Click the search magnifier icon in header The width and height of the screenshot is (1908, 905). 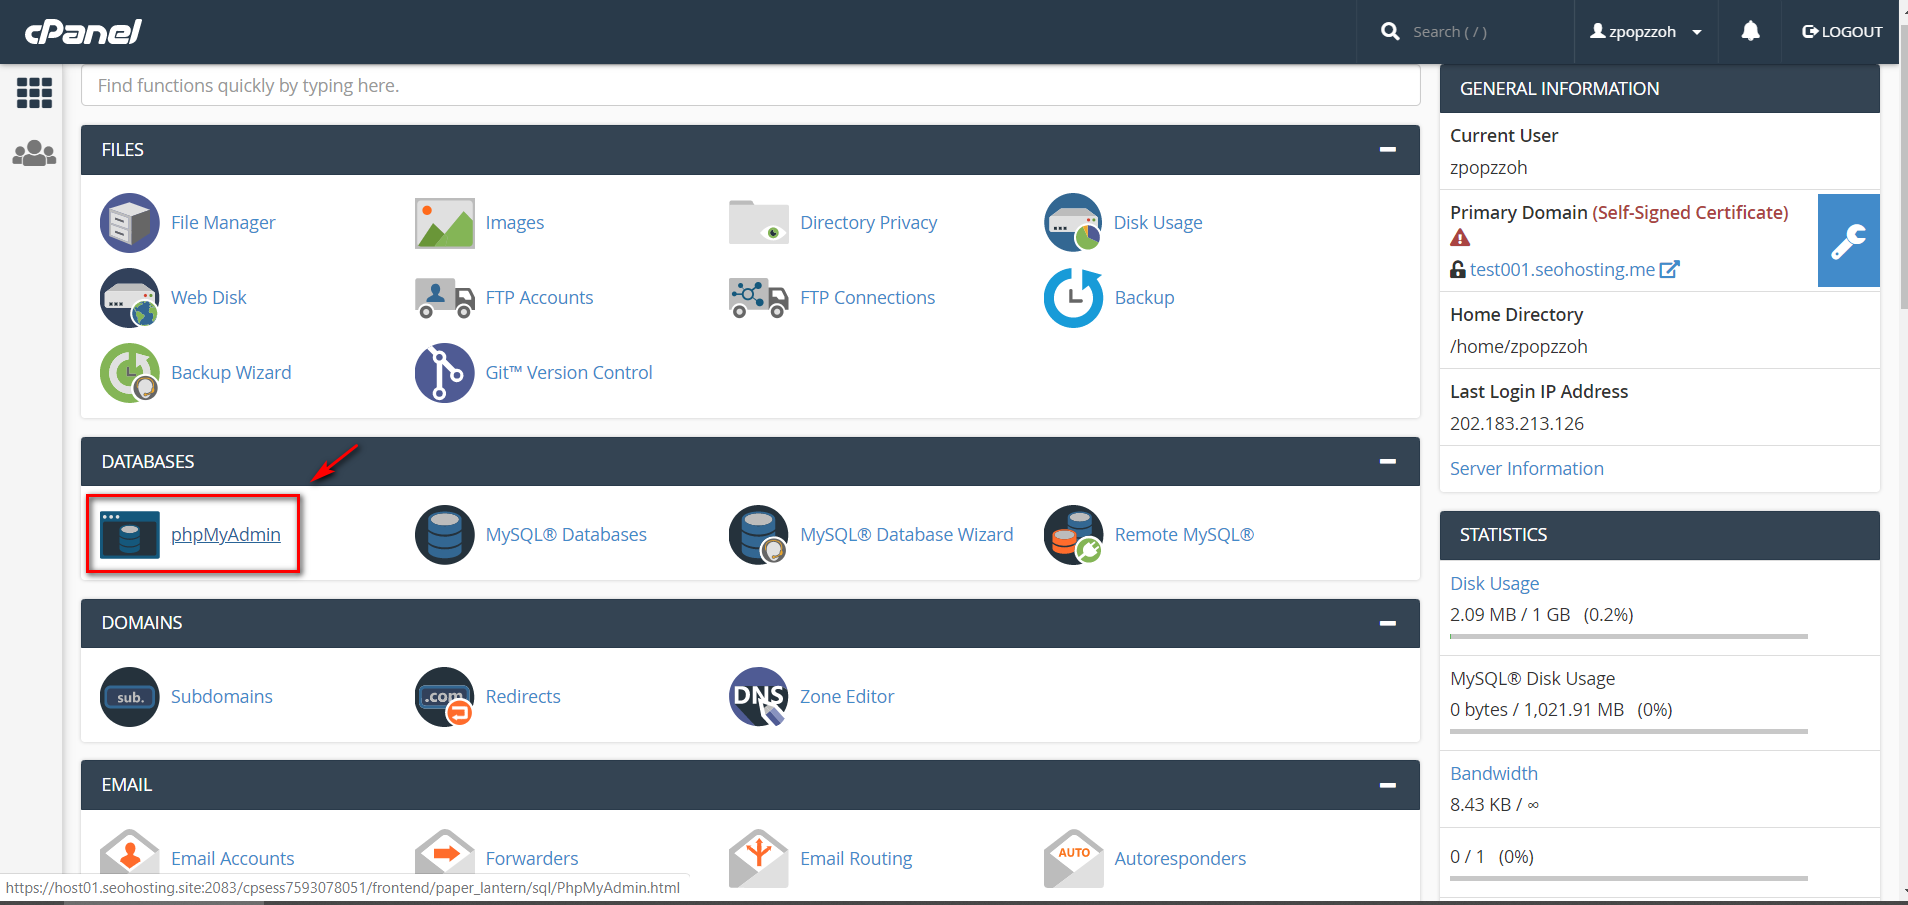(x=1390, y=32)
